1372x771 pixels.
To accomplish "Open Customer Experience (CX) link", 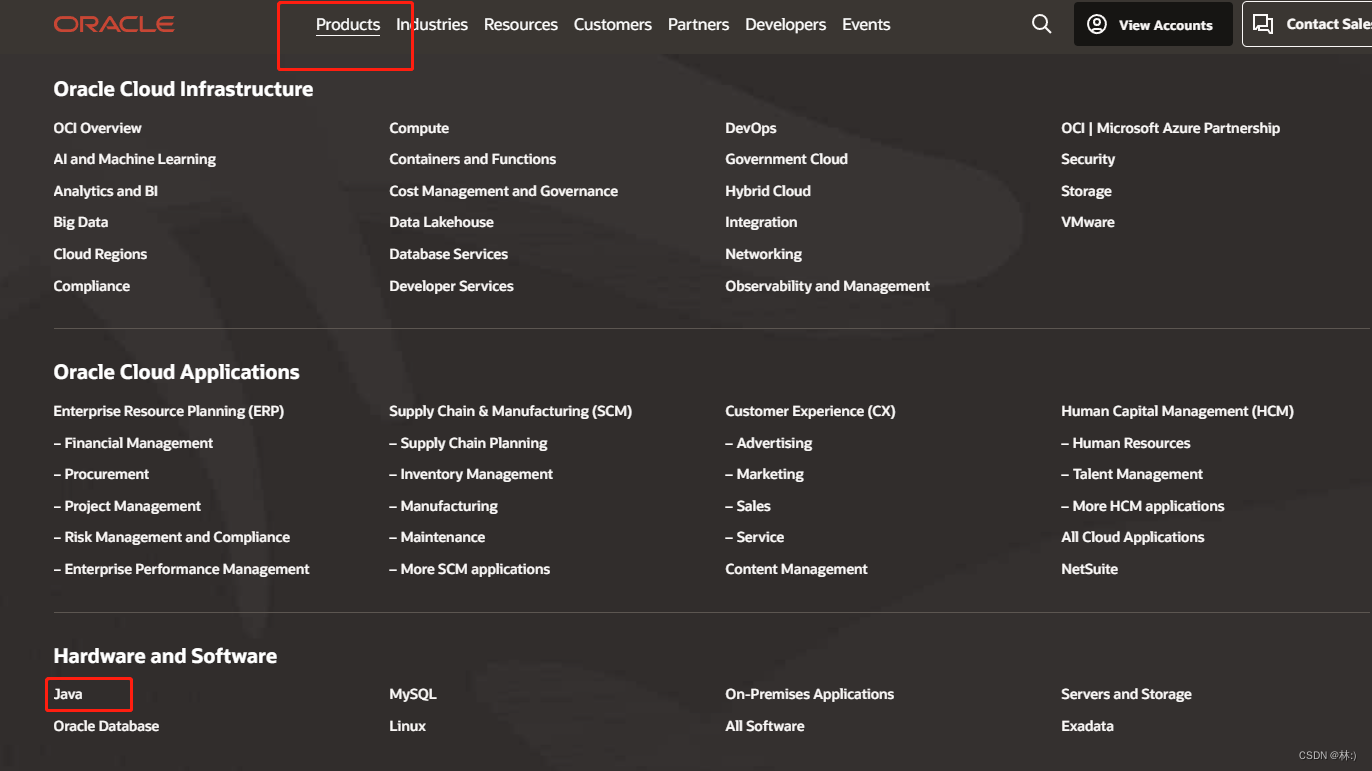I will click(x=810, y=411).
